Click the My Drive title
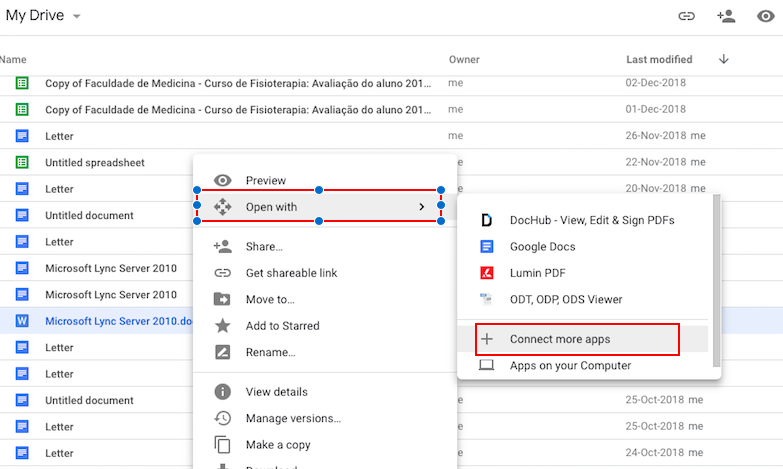The width and height of the screenshot is (783, 469). coord(35,15)
